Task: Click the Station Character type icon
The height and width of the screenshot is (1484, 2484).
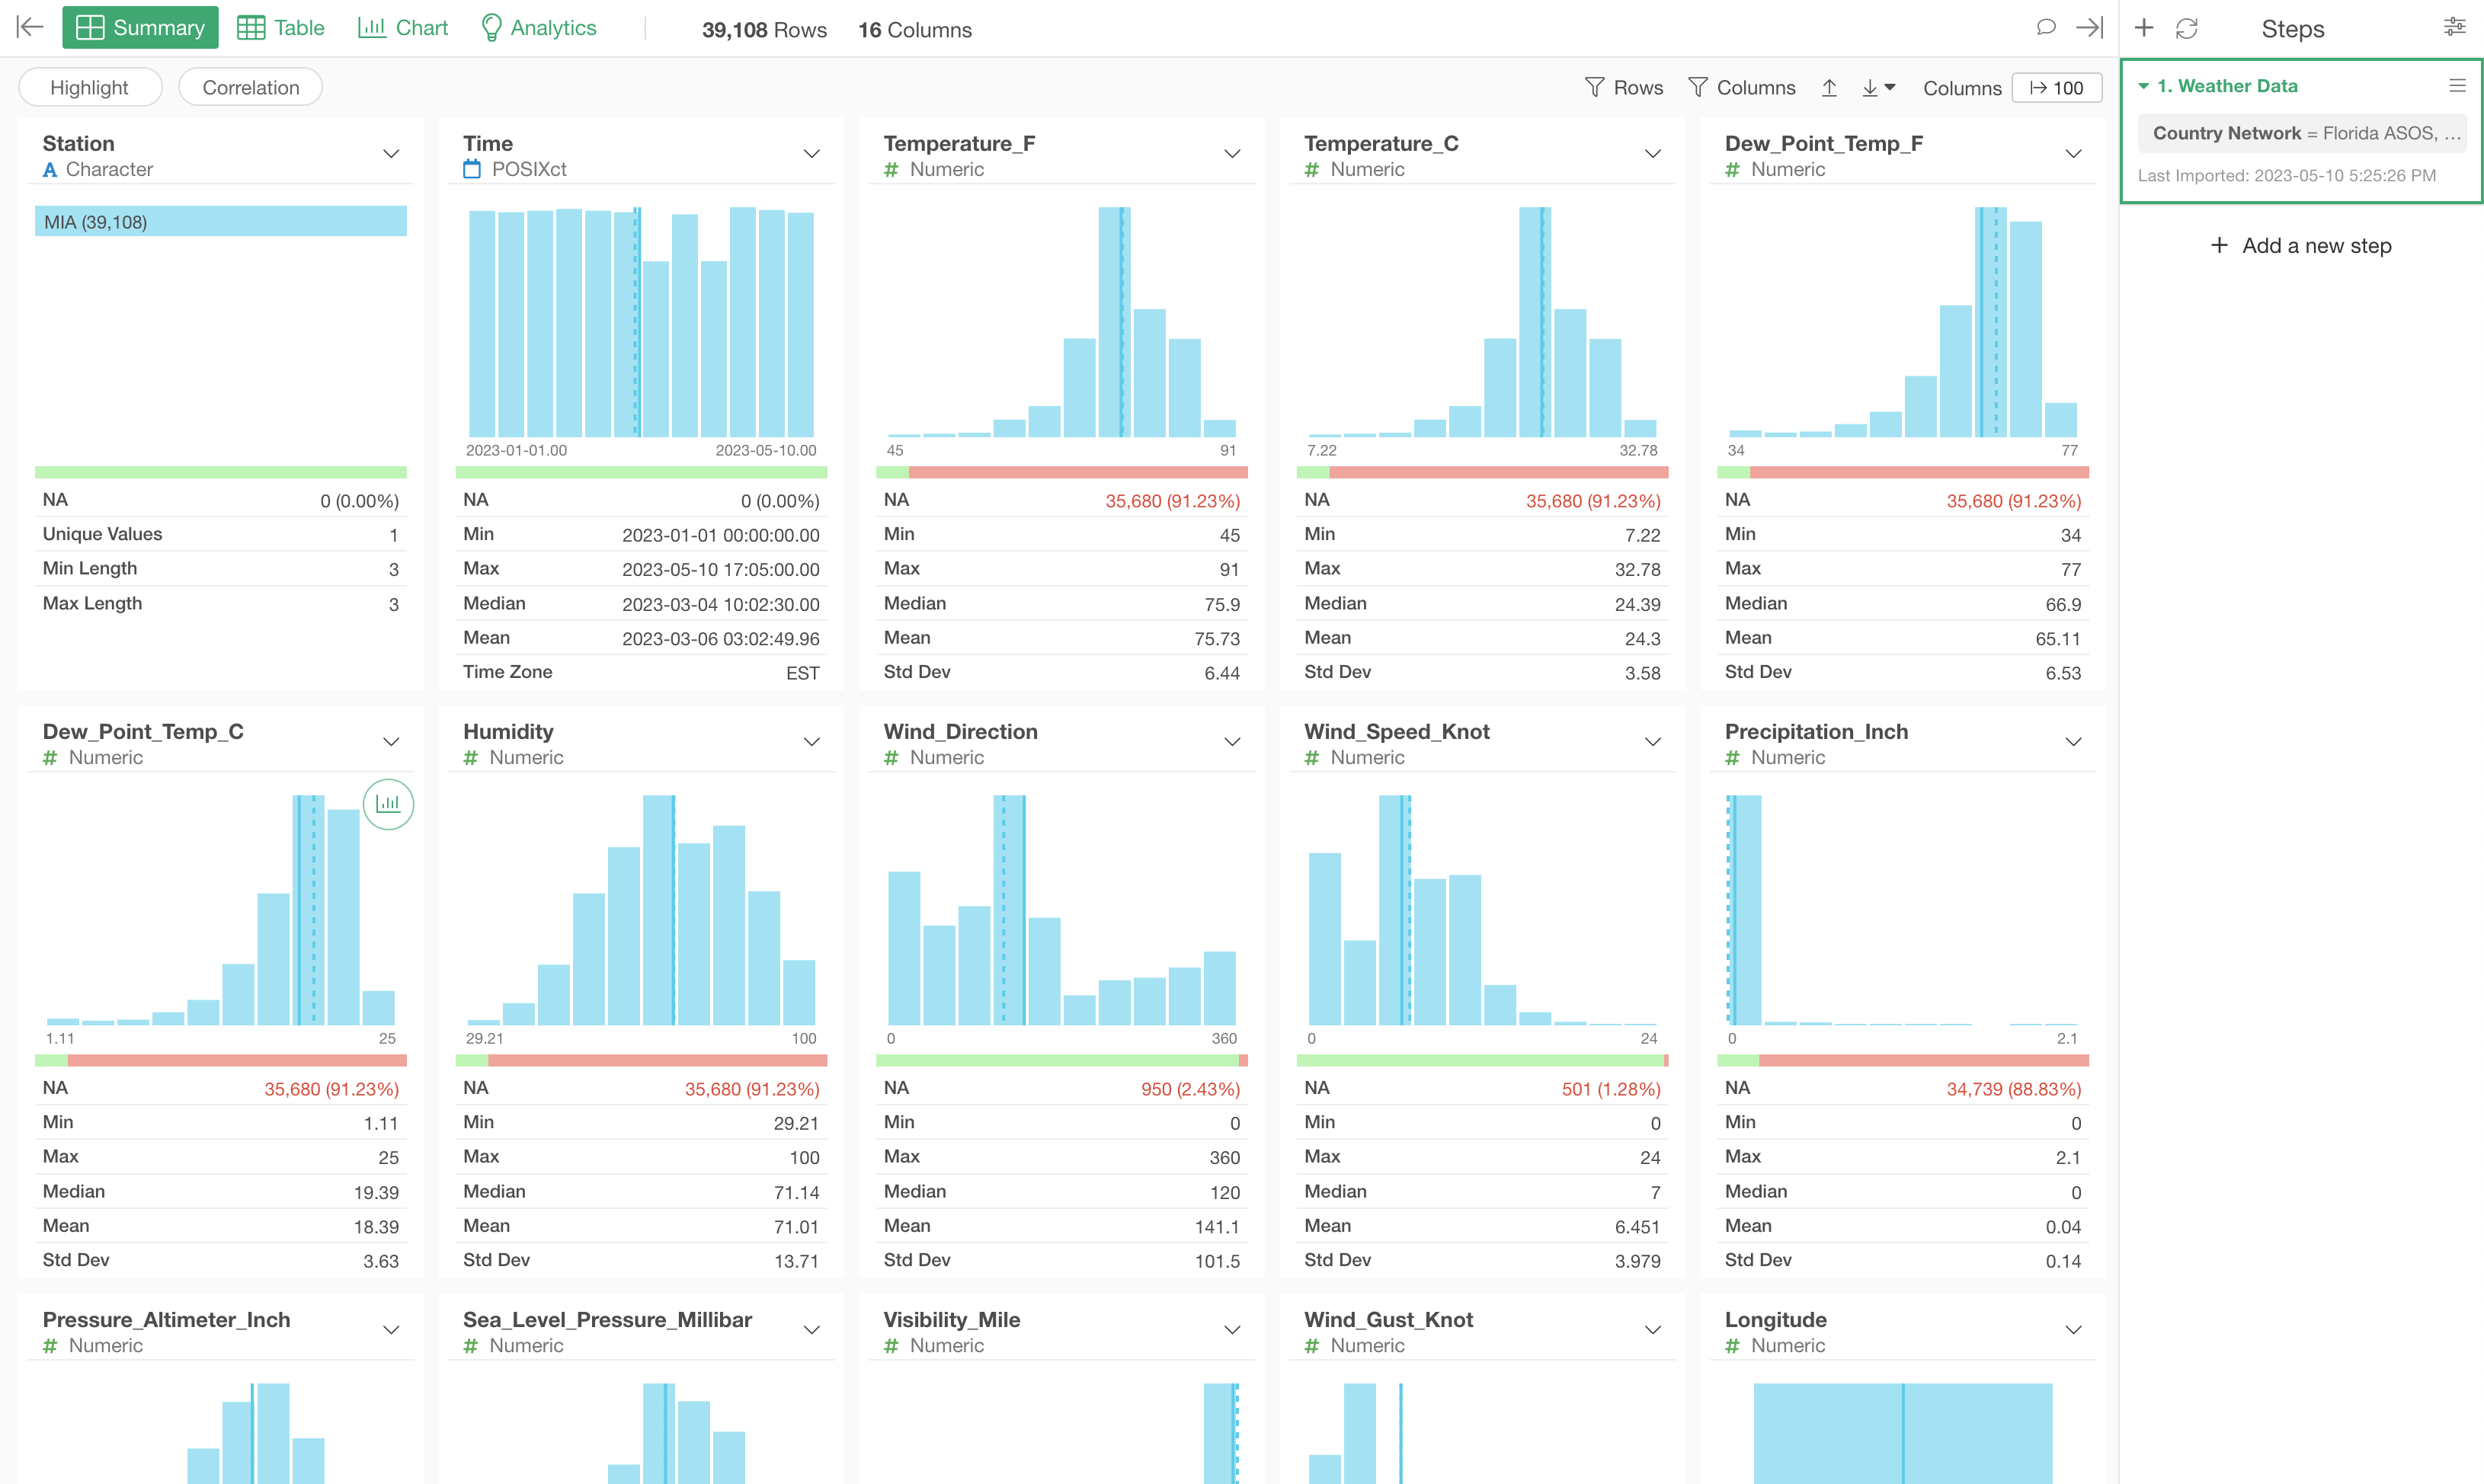Action: (x=50, y=170)
